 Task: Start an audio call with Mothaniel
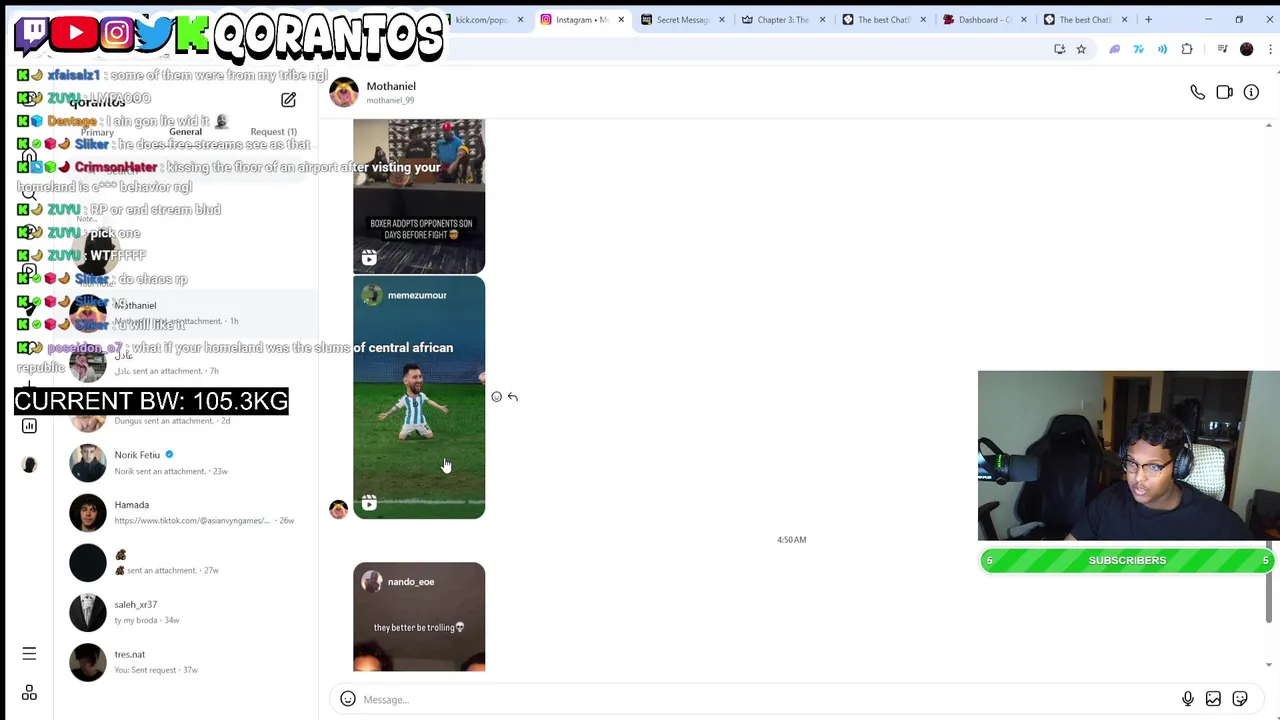pyautogui.click(x=1197, y=92)
